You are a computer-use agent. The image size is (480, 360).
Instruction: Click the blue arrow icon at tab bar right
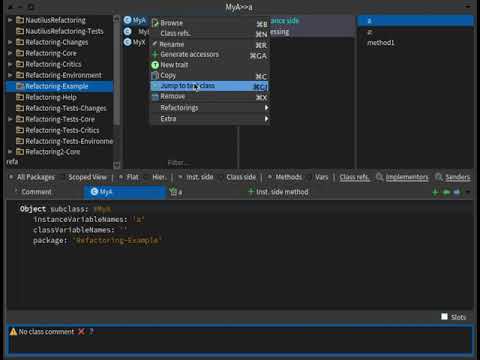(x=456, y=192)
